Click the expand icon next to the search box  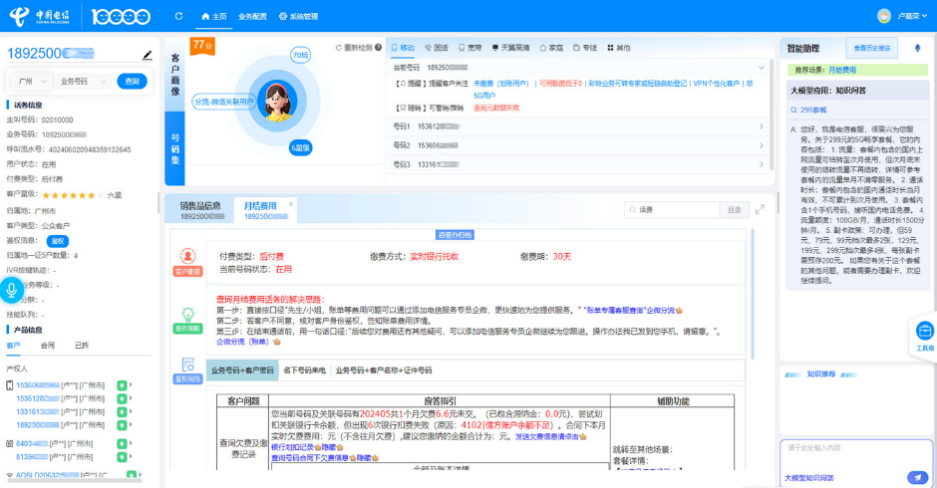tap(760, 210)
